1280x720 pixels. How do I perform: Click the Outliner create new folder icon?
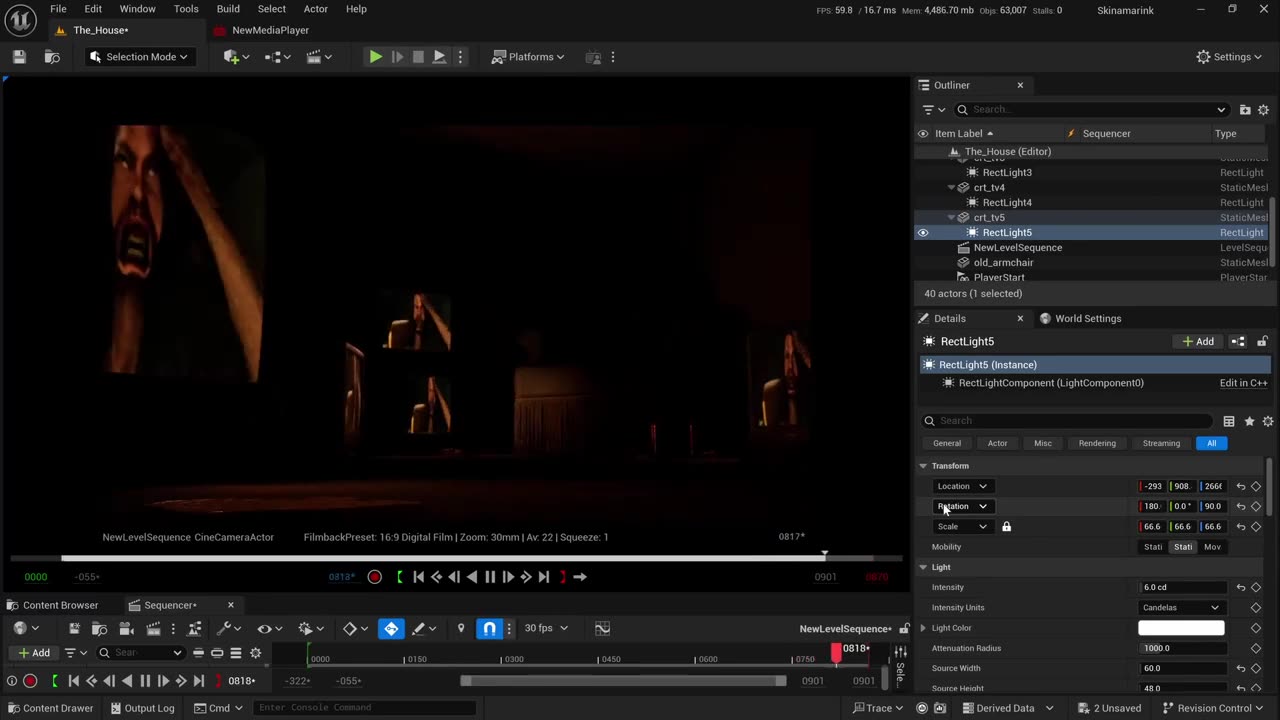click(1245, 109)
